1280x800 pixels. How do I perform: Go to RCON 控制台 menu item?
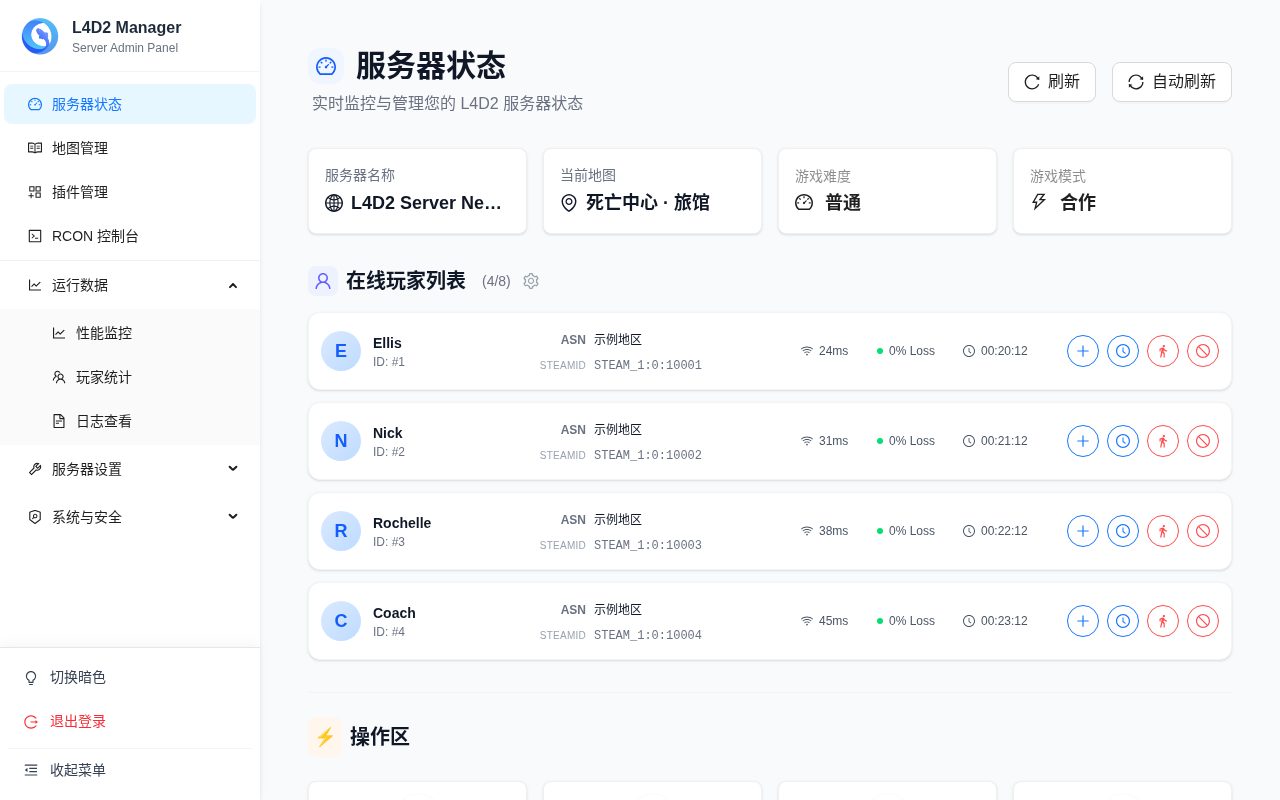coord(130,236)
